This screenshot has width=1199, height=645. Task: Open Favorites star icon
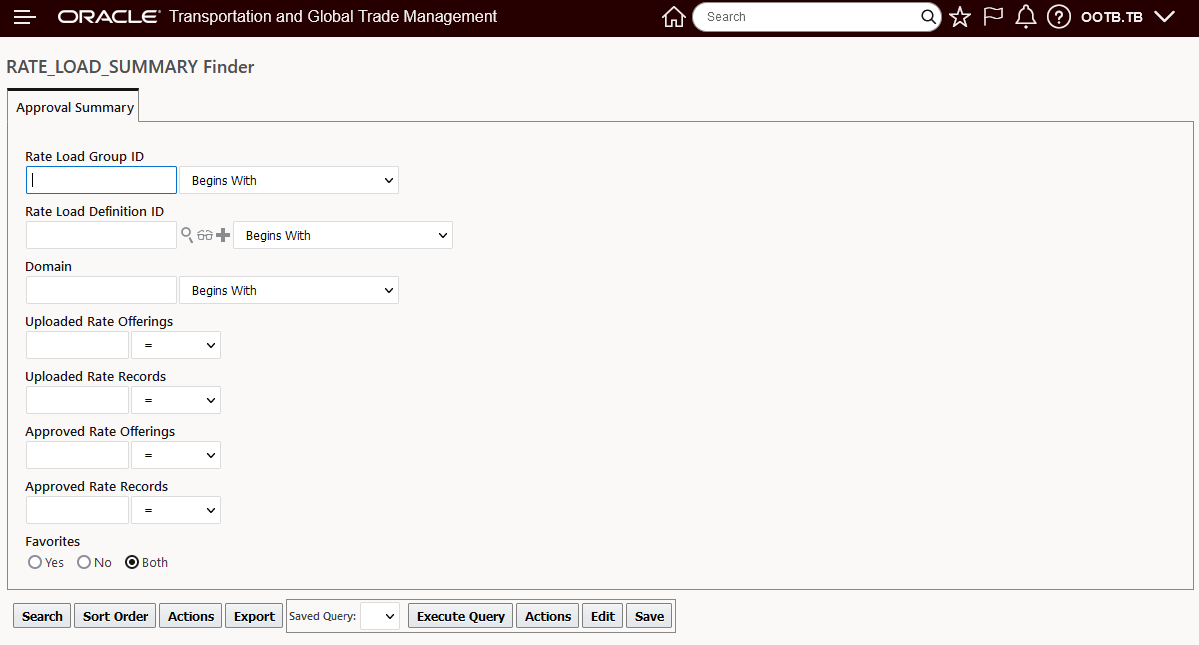pos(960,17)
